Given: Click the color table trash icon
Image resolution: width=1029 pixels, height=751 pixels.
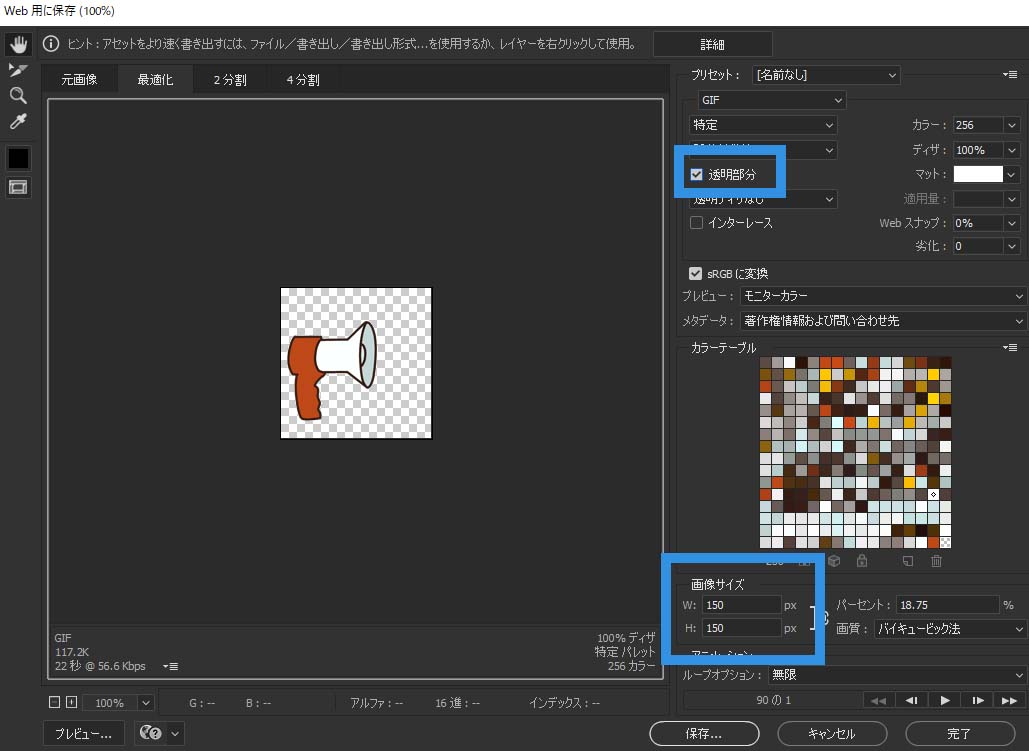Looking at the screenshot, I should pyautogui.click(x=936, y=561).
